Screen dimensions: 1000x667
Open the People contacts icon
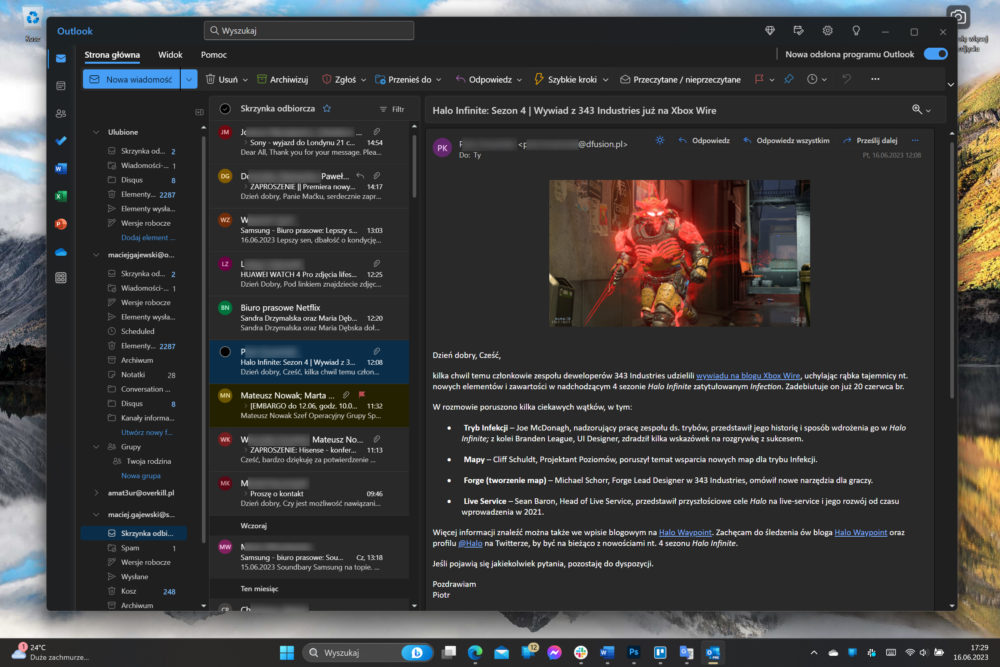[x=61, y=114]
